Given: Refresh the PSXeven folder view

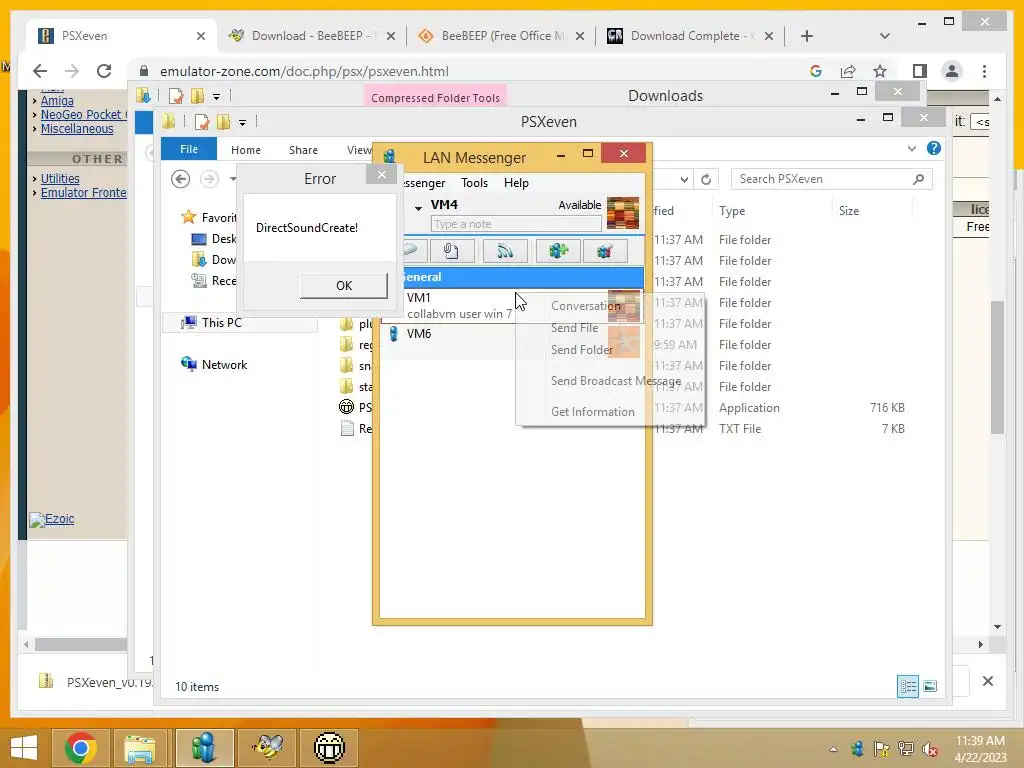Looking at the screenshot, I should click(706, 180).
